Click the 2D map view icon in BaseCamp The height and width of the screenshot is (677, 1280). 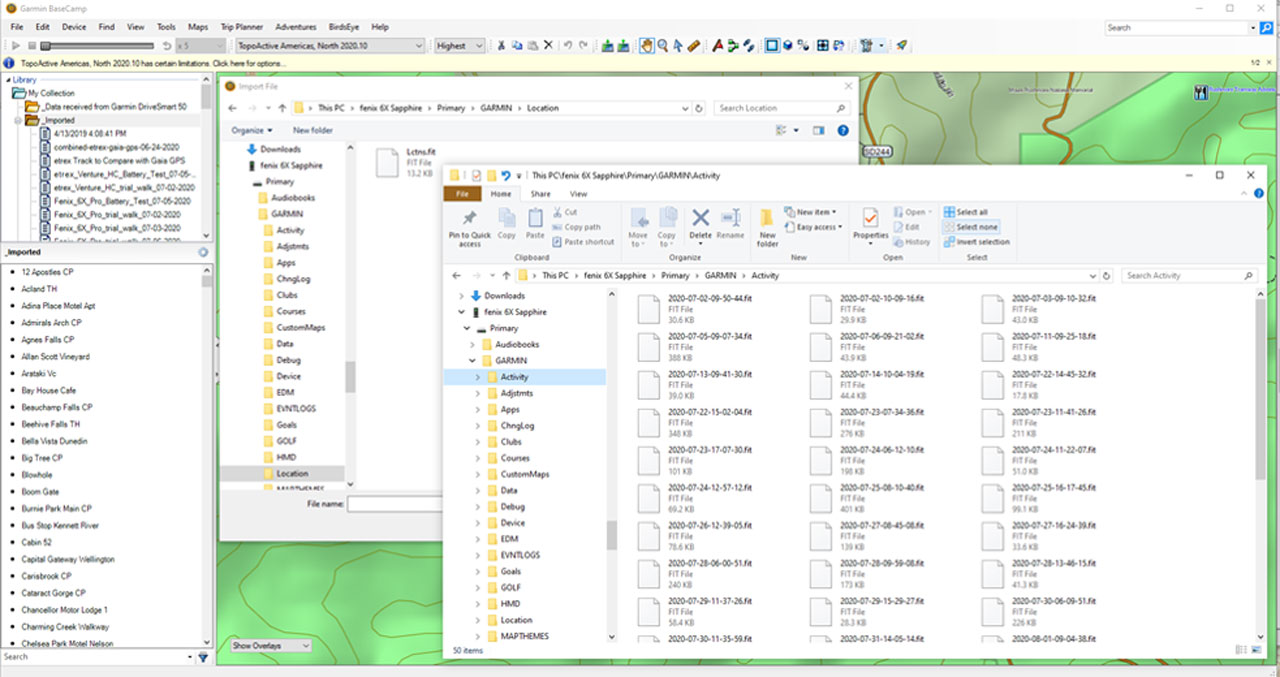(x=772, y=46)
